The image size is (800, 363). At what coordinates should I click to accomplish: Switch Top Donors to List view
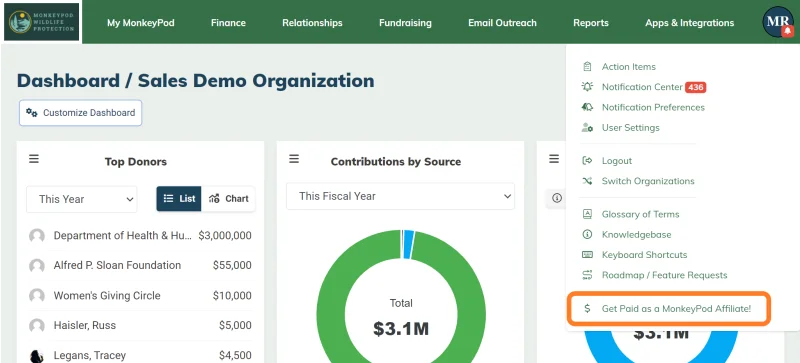[x=179, y=199]
